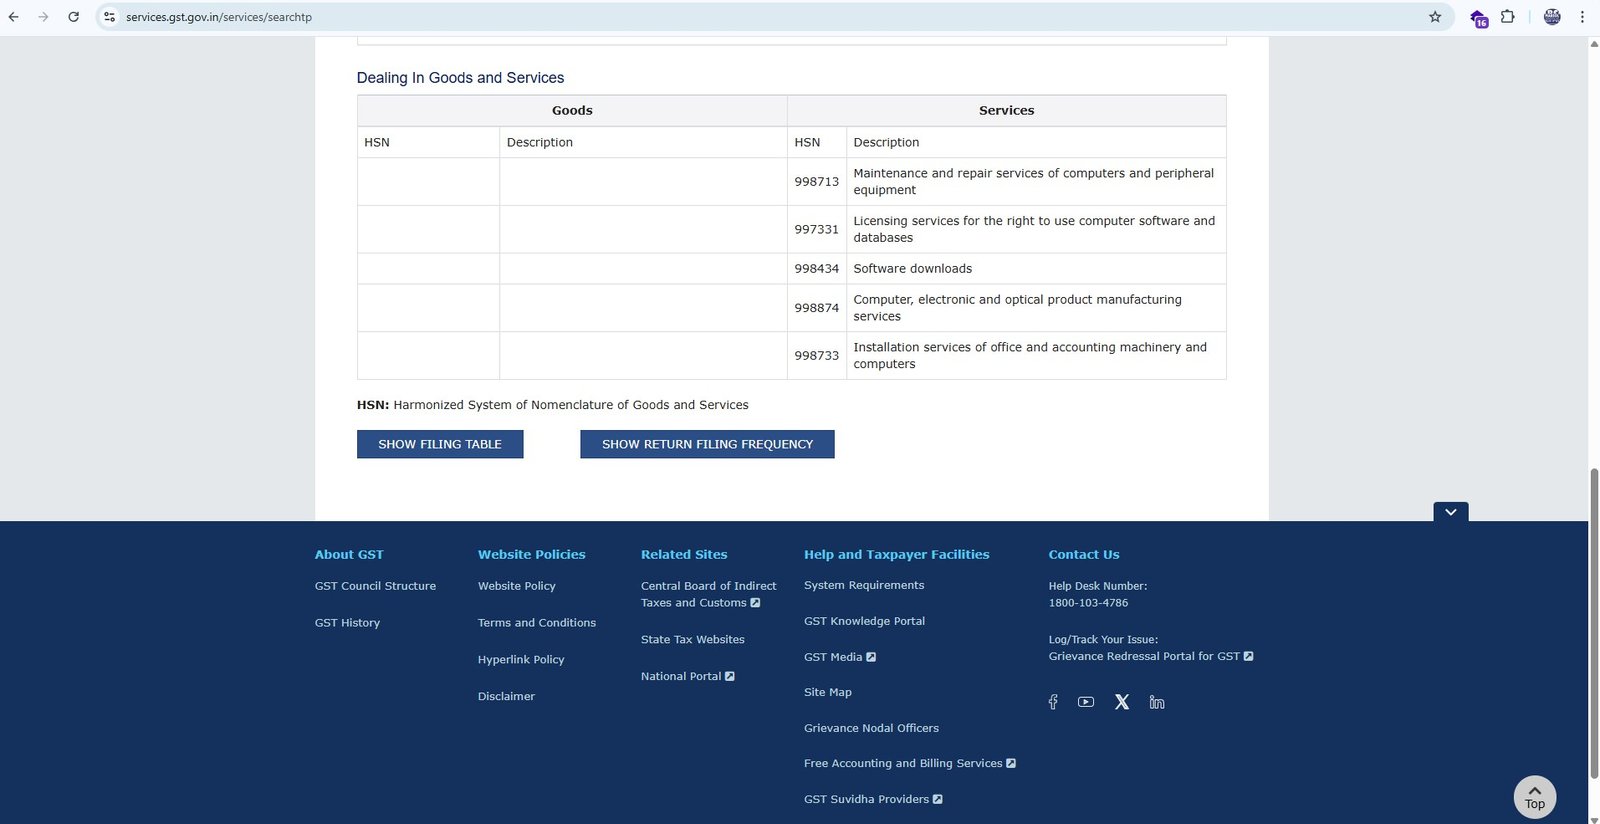1600x824 pixels.
Task: Click 'Licensing services for the right' description
Action: 1036,229
